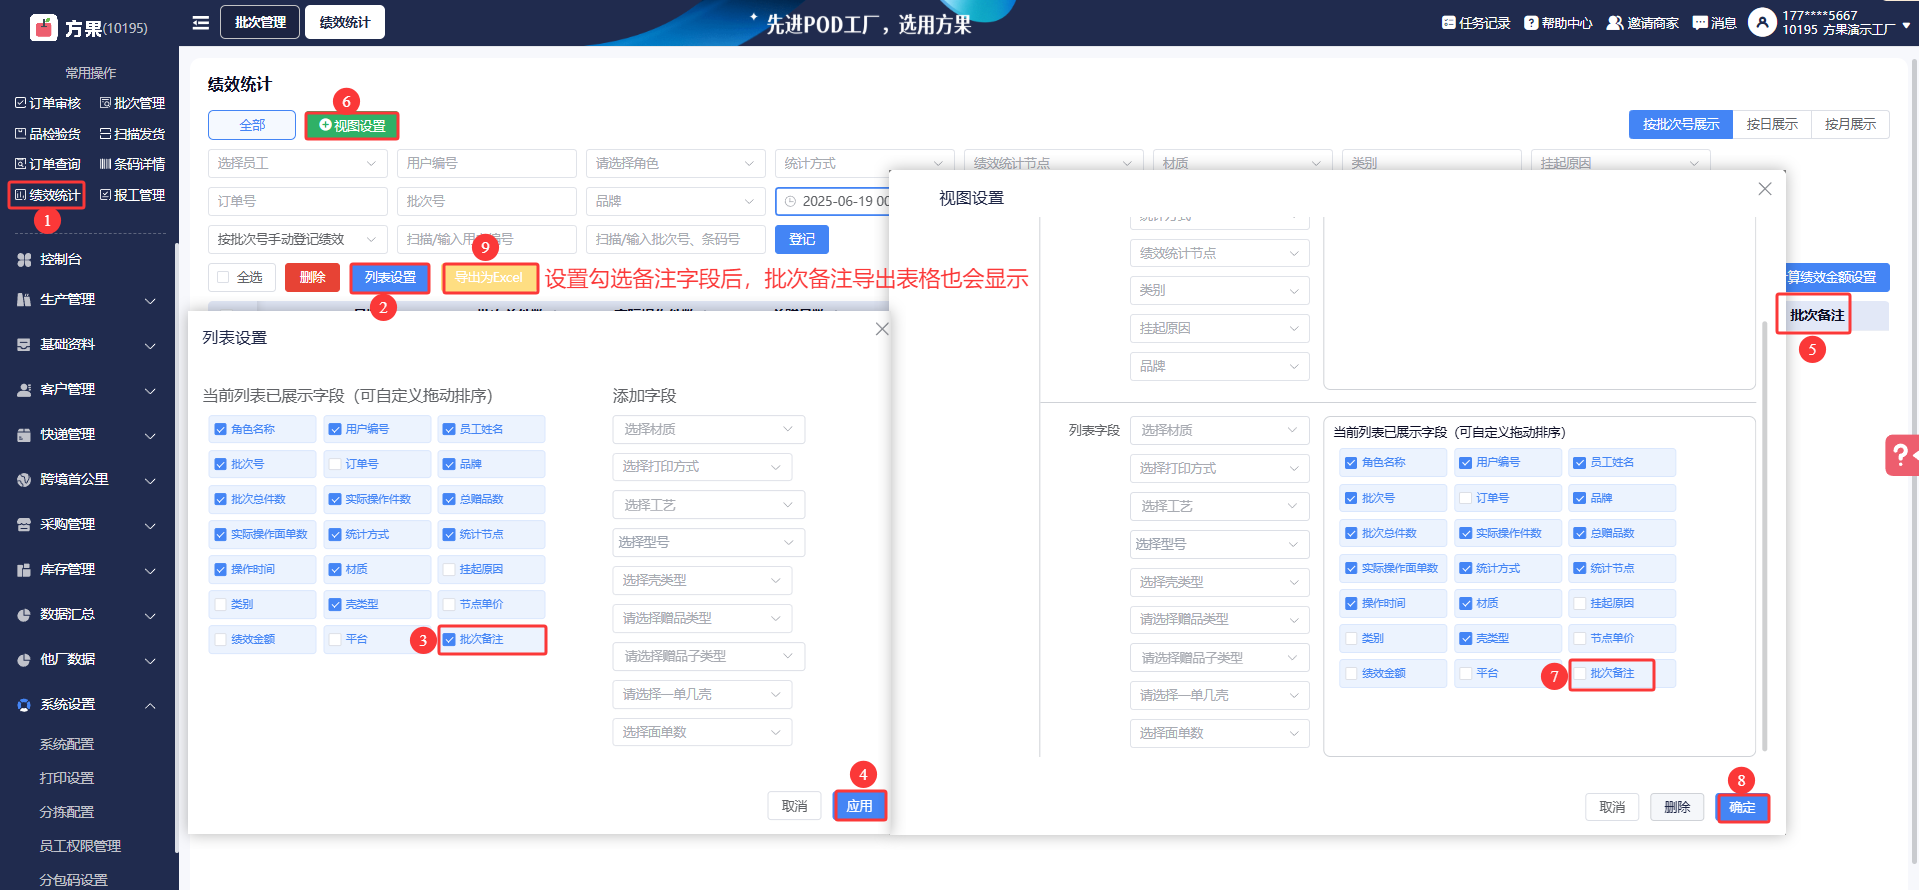The width and height of the screenshot is (1919, 890).
Task: Click the 方果 app logo
Action: tap(44, 27)
